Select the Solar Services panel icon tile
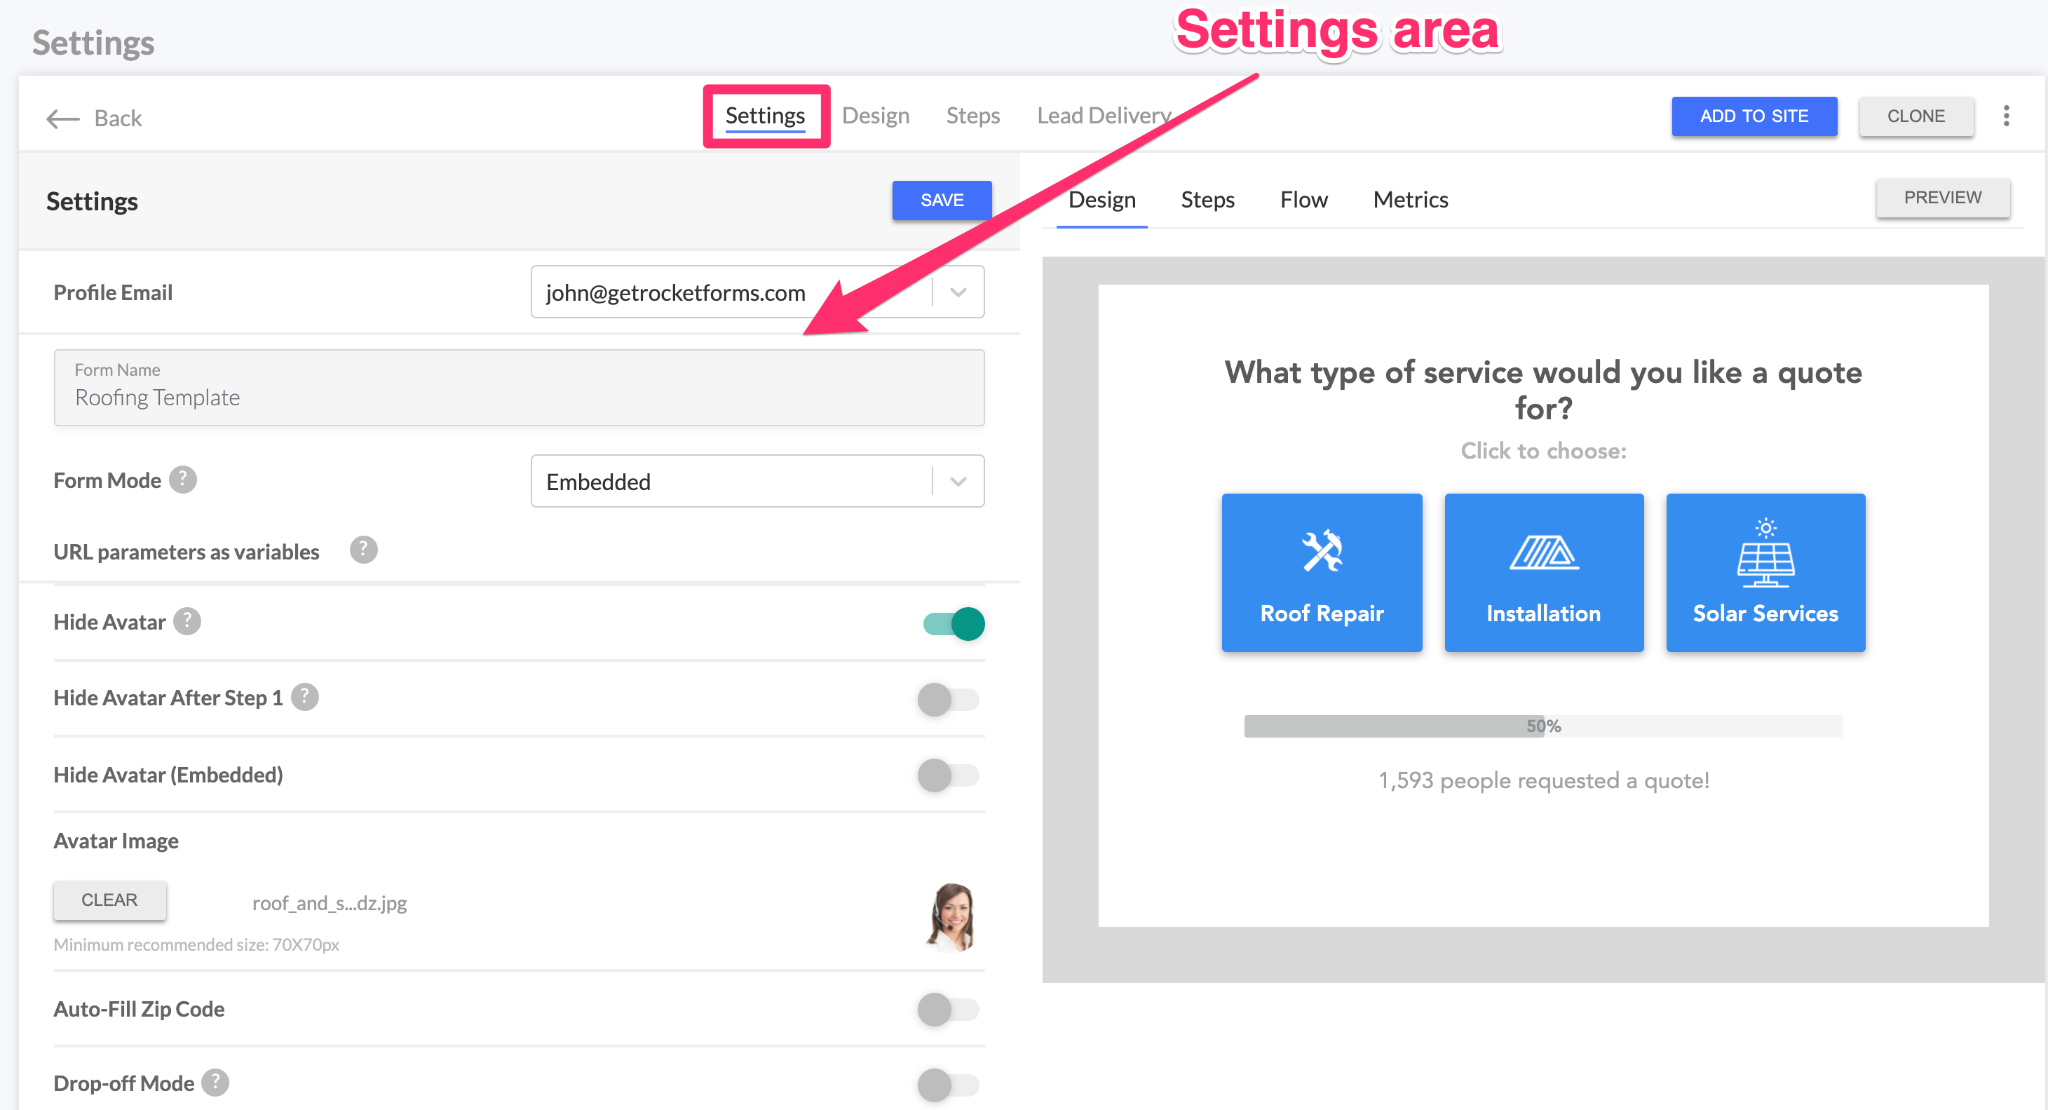Viewport: 2048px width, 1110px height. coord(1765,572)
